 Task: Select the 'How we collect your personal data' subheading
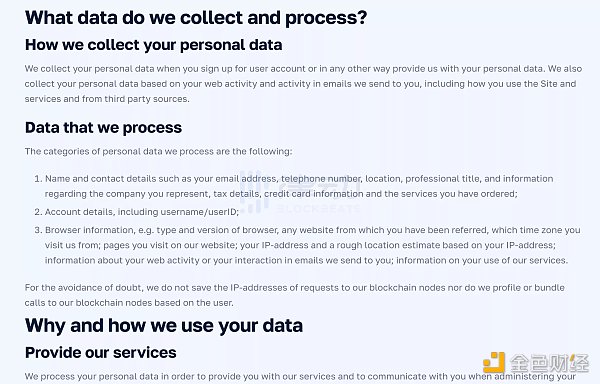coord(153,45)
